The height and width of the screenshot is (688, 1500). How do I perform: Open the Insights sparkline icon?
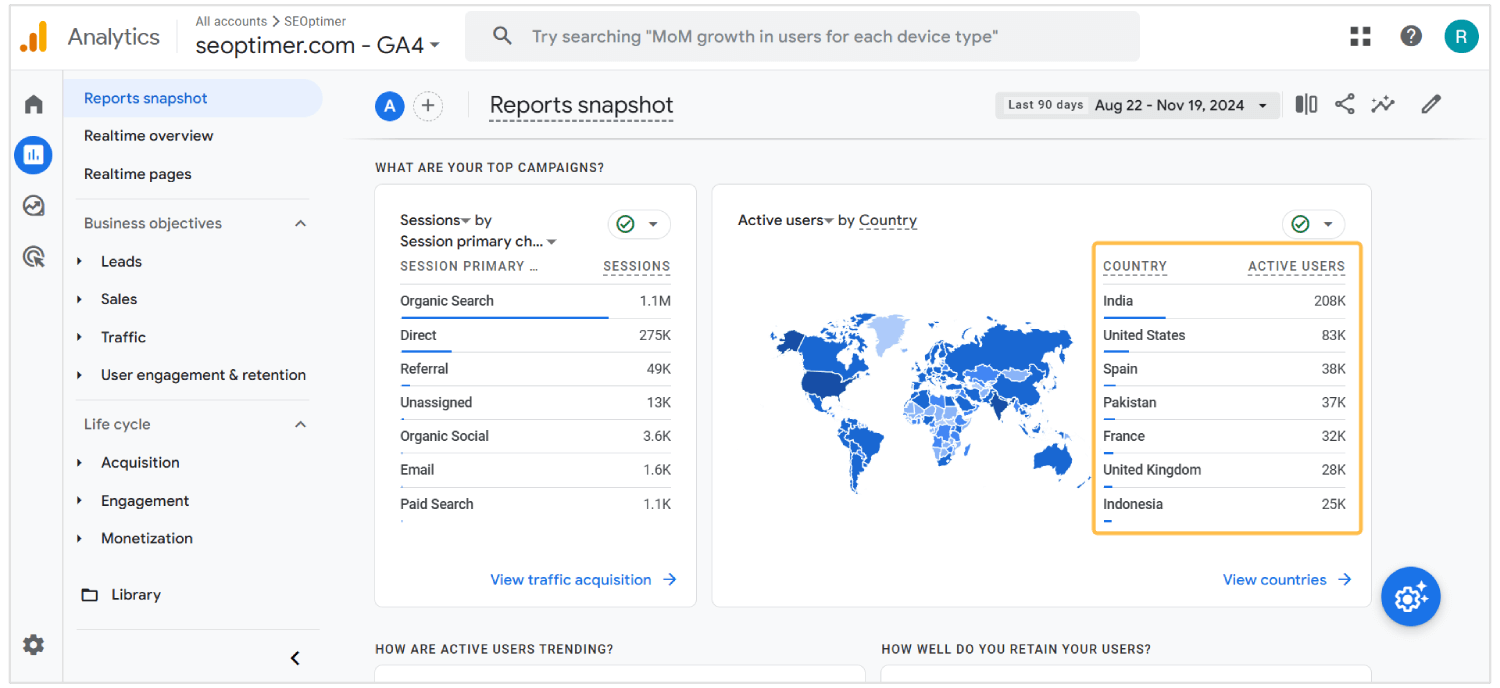[x=1383, y=104]
